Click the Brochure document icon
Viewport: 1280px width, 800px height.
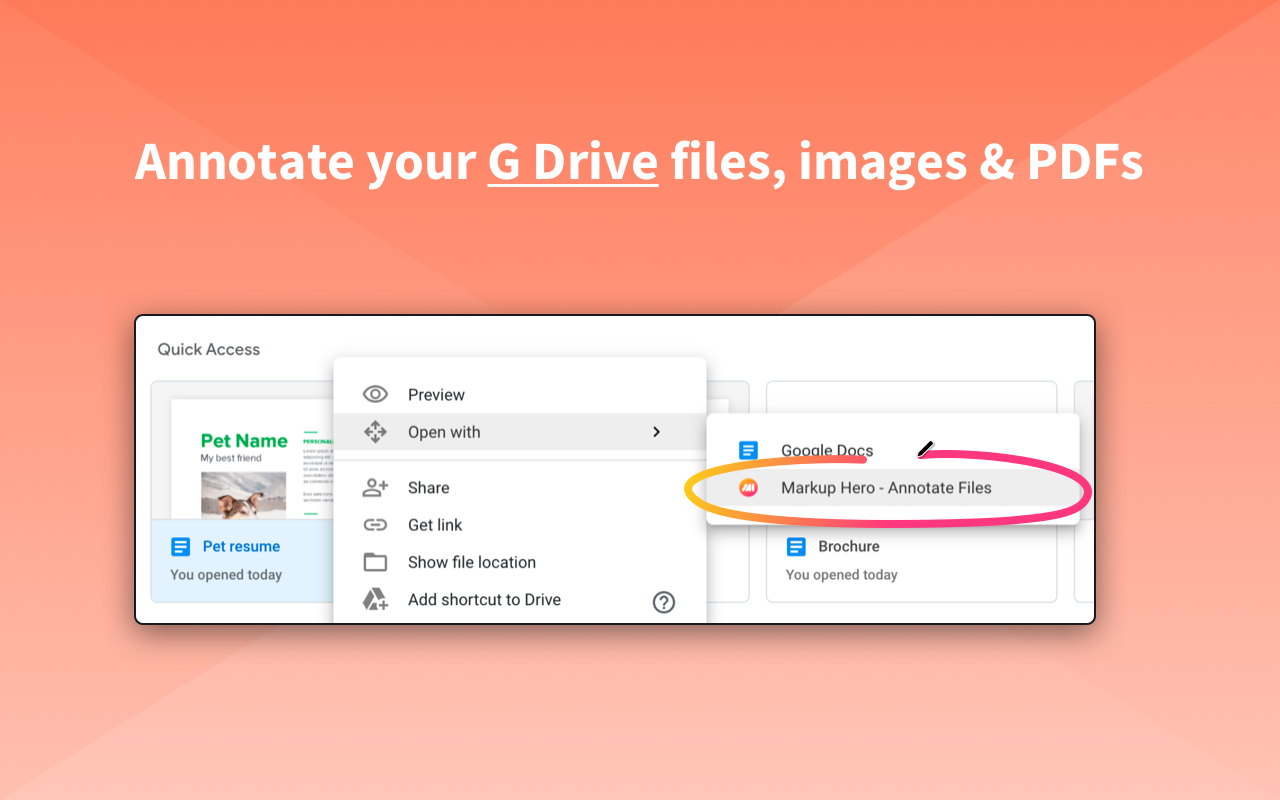[x=796, y=547]
